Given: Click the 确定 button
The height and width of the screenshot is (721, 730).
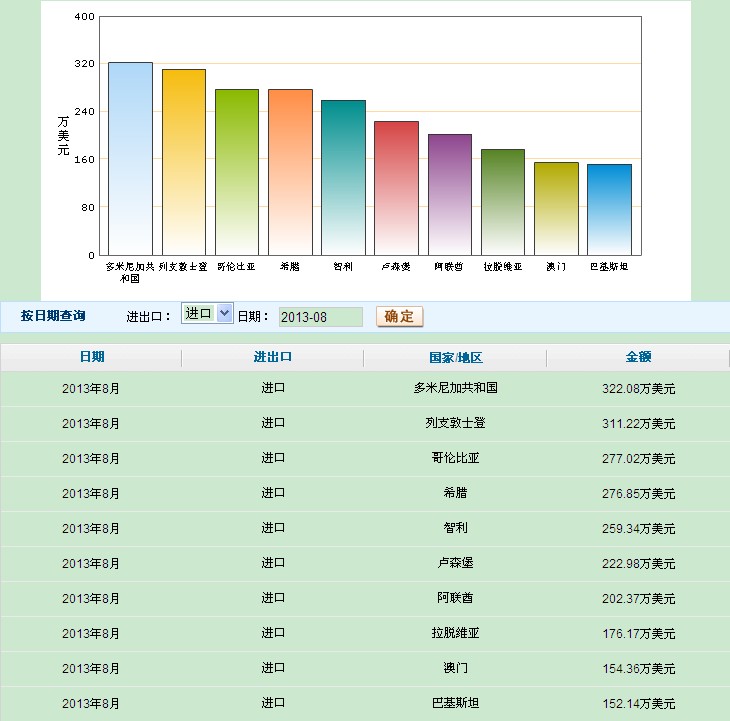Looking at the screenshot, I should 399,317.
